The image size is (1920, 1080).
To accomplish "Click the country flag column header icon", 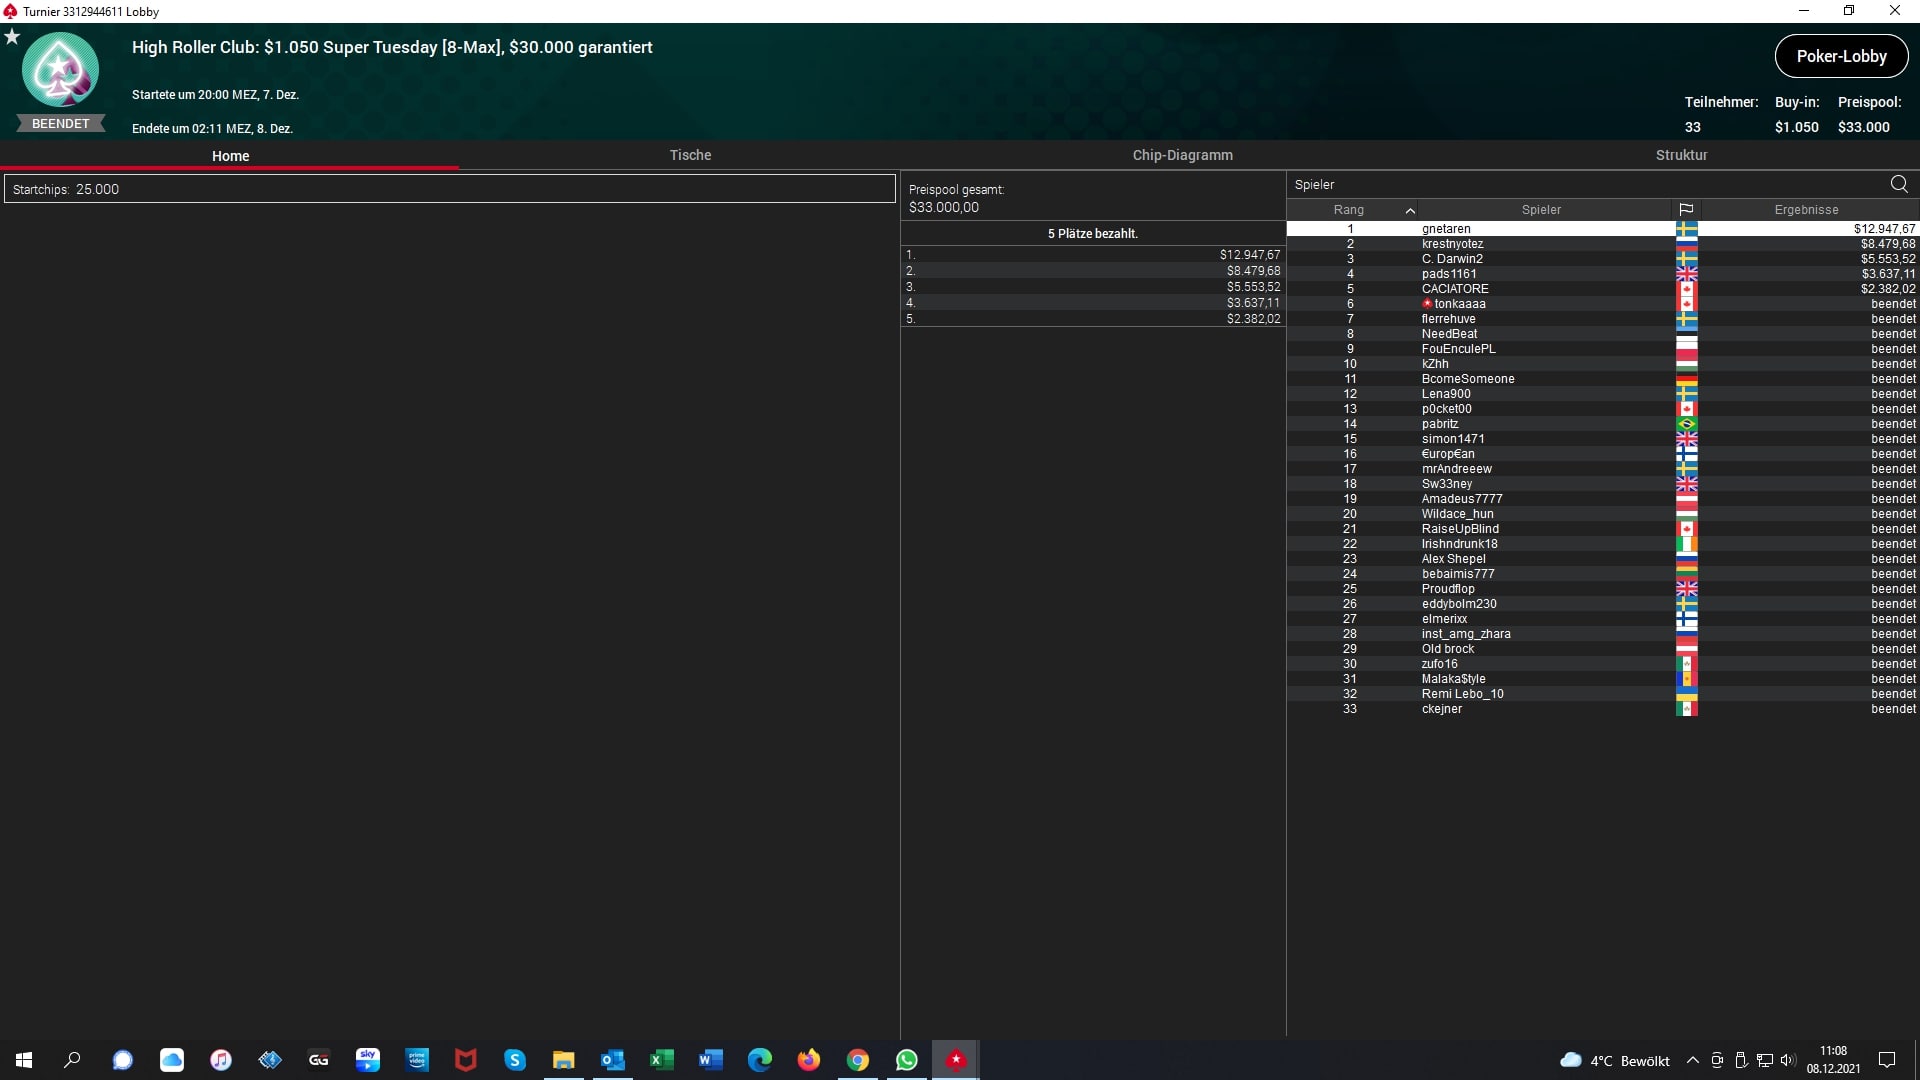I will pos(1686,209).
